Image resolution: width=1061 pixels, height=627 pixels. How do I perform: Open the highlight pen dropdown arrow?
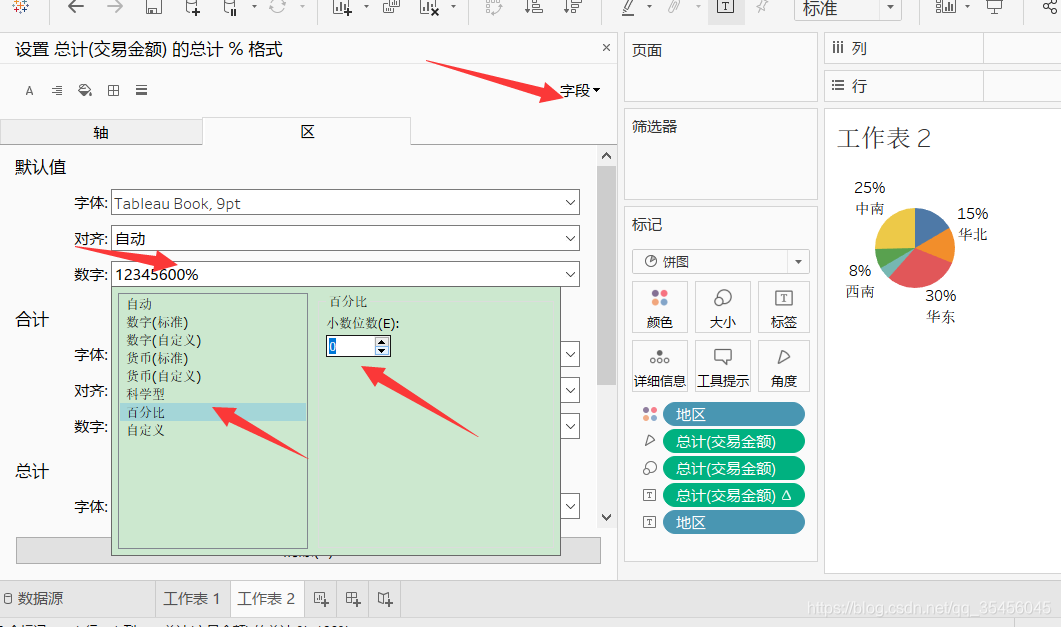click(x=649, y=7)
